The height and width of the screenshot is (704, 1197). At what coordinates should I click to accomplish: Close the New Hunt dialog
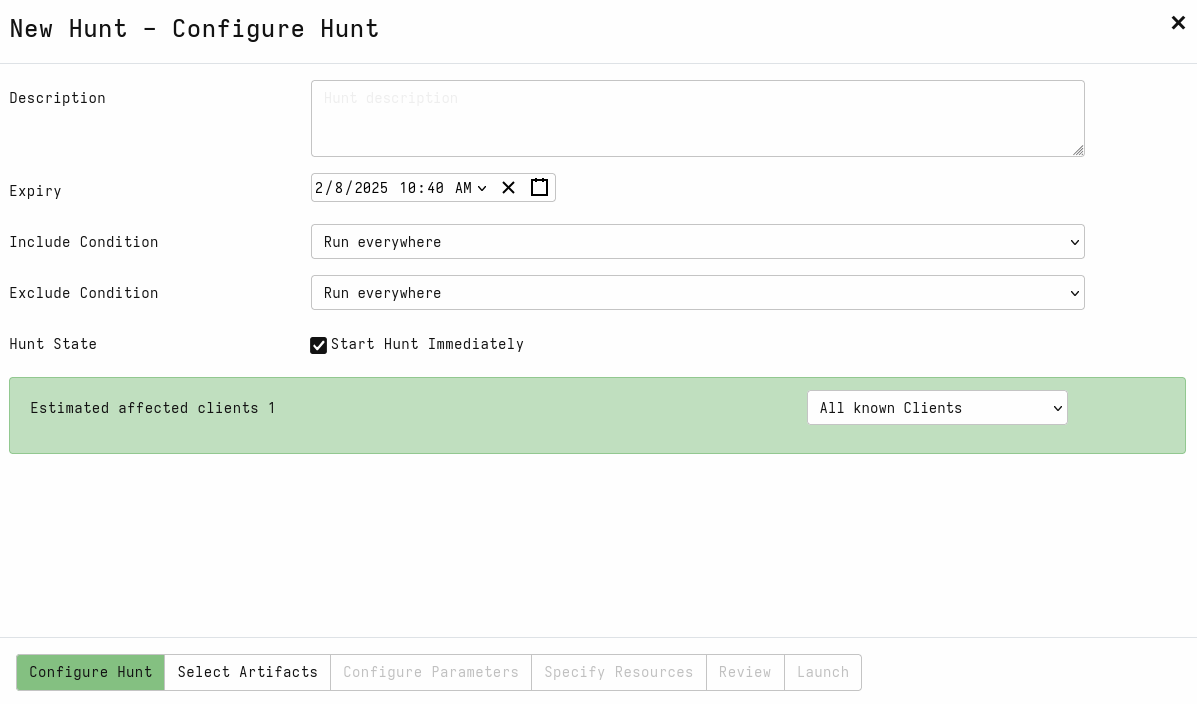pyautogui.click(x=1178, y=23)
